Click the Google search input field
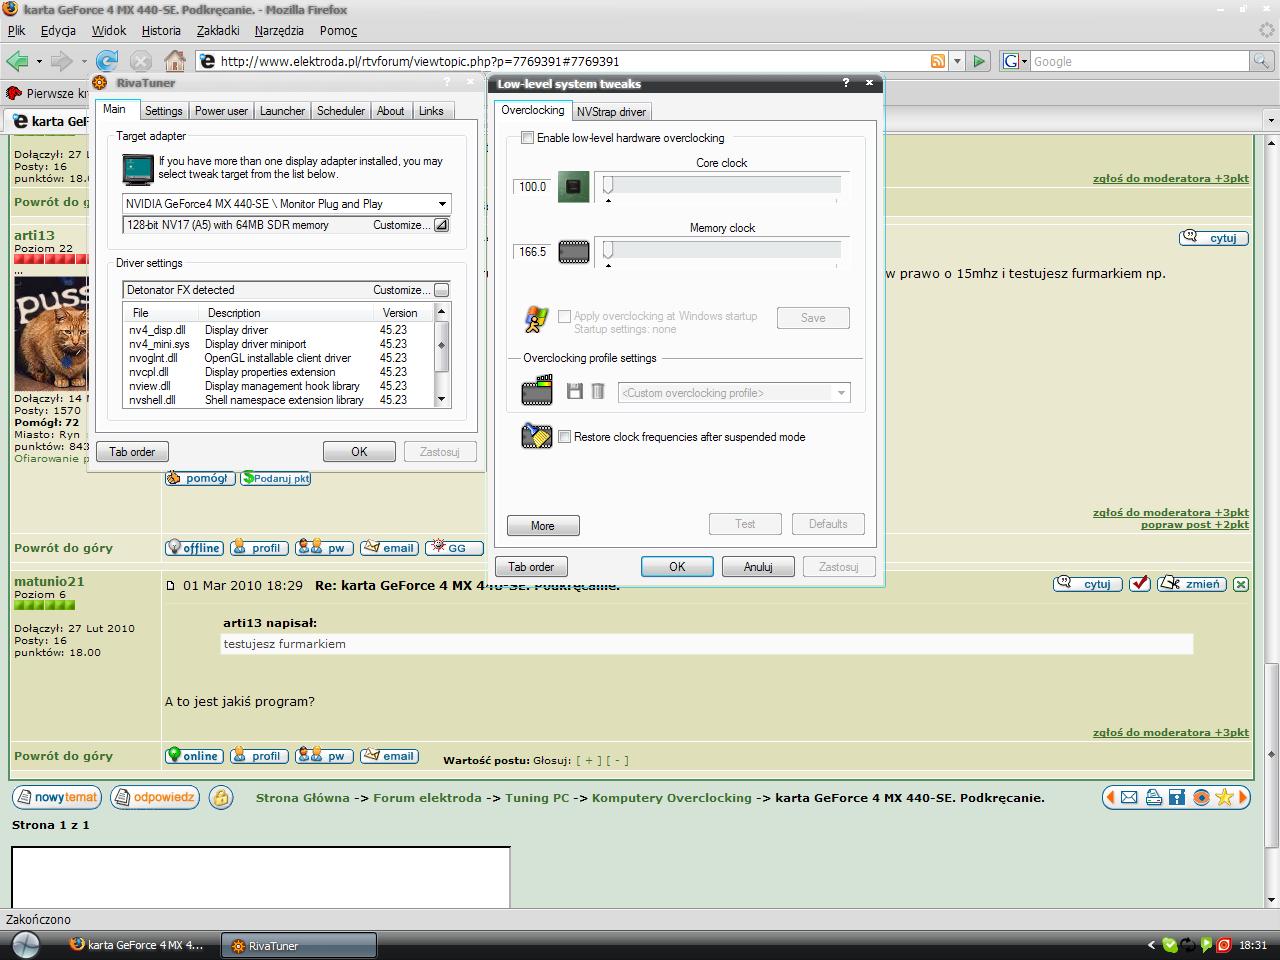This screenshot has height=960, width=1280. click(x=1139, y=61)
